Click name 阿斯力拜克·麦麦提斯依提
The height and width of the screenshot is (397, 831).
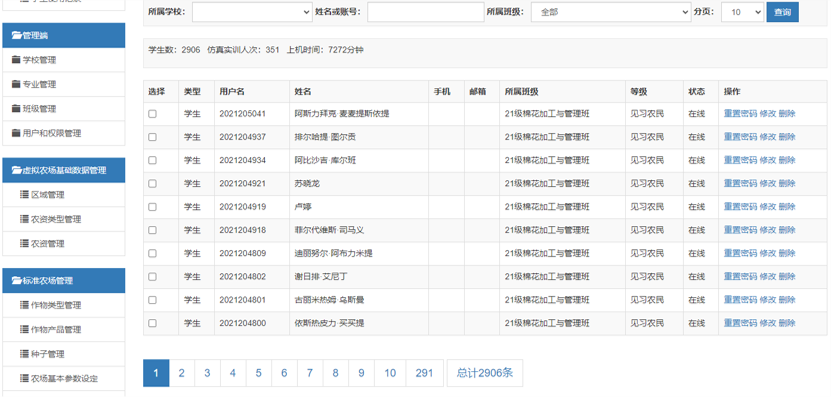pos(342,113)
